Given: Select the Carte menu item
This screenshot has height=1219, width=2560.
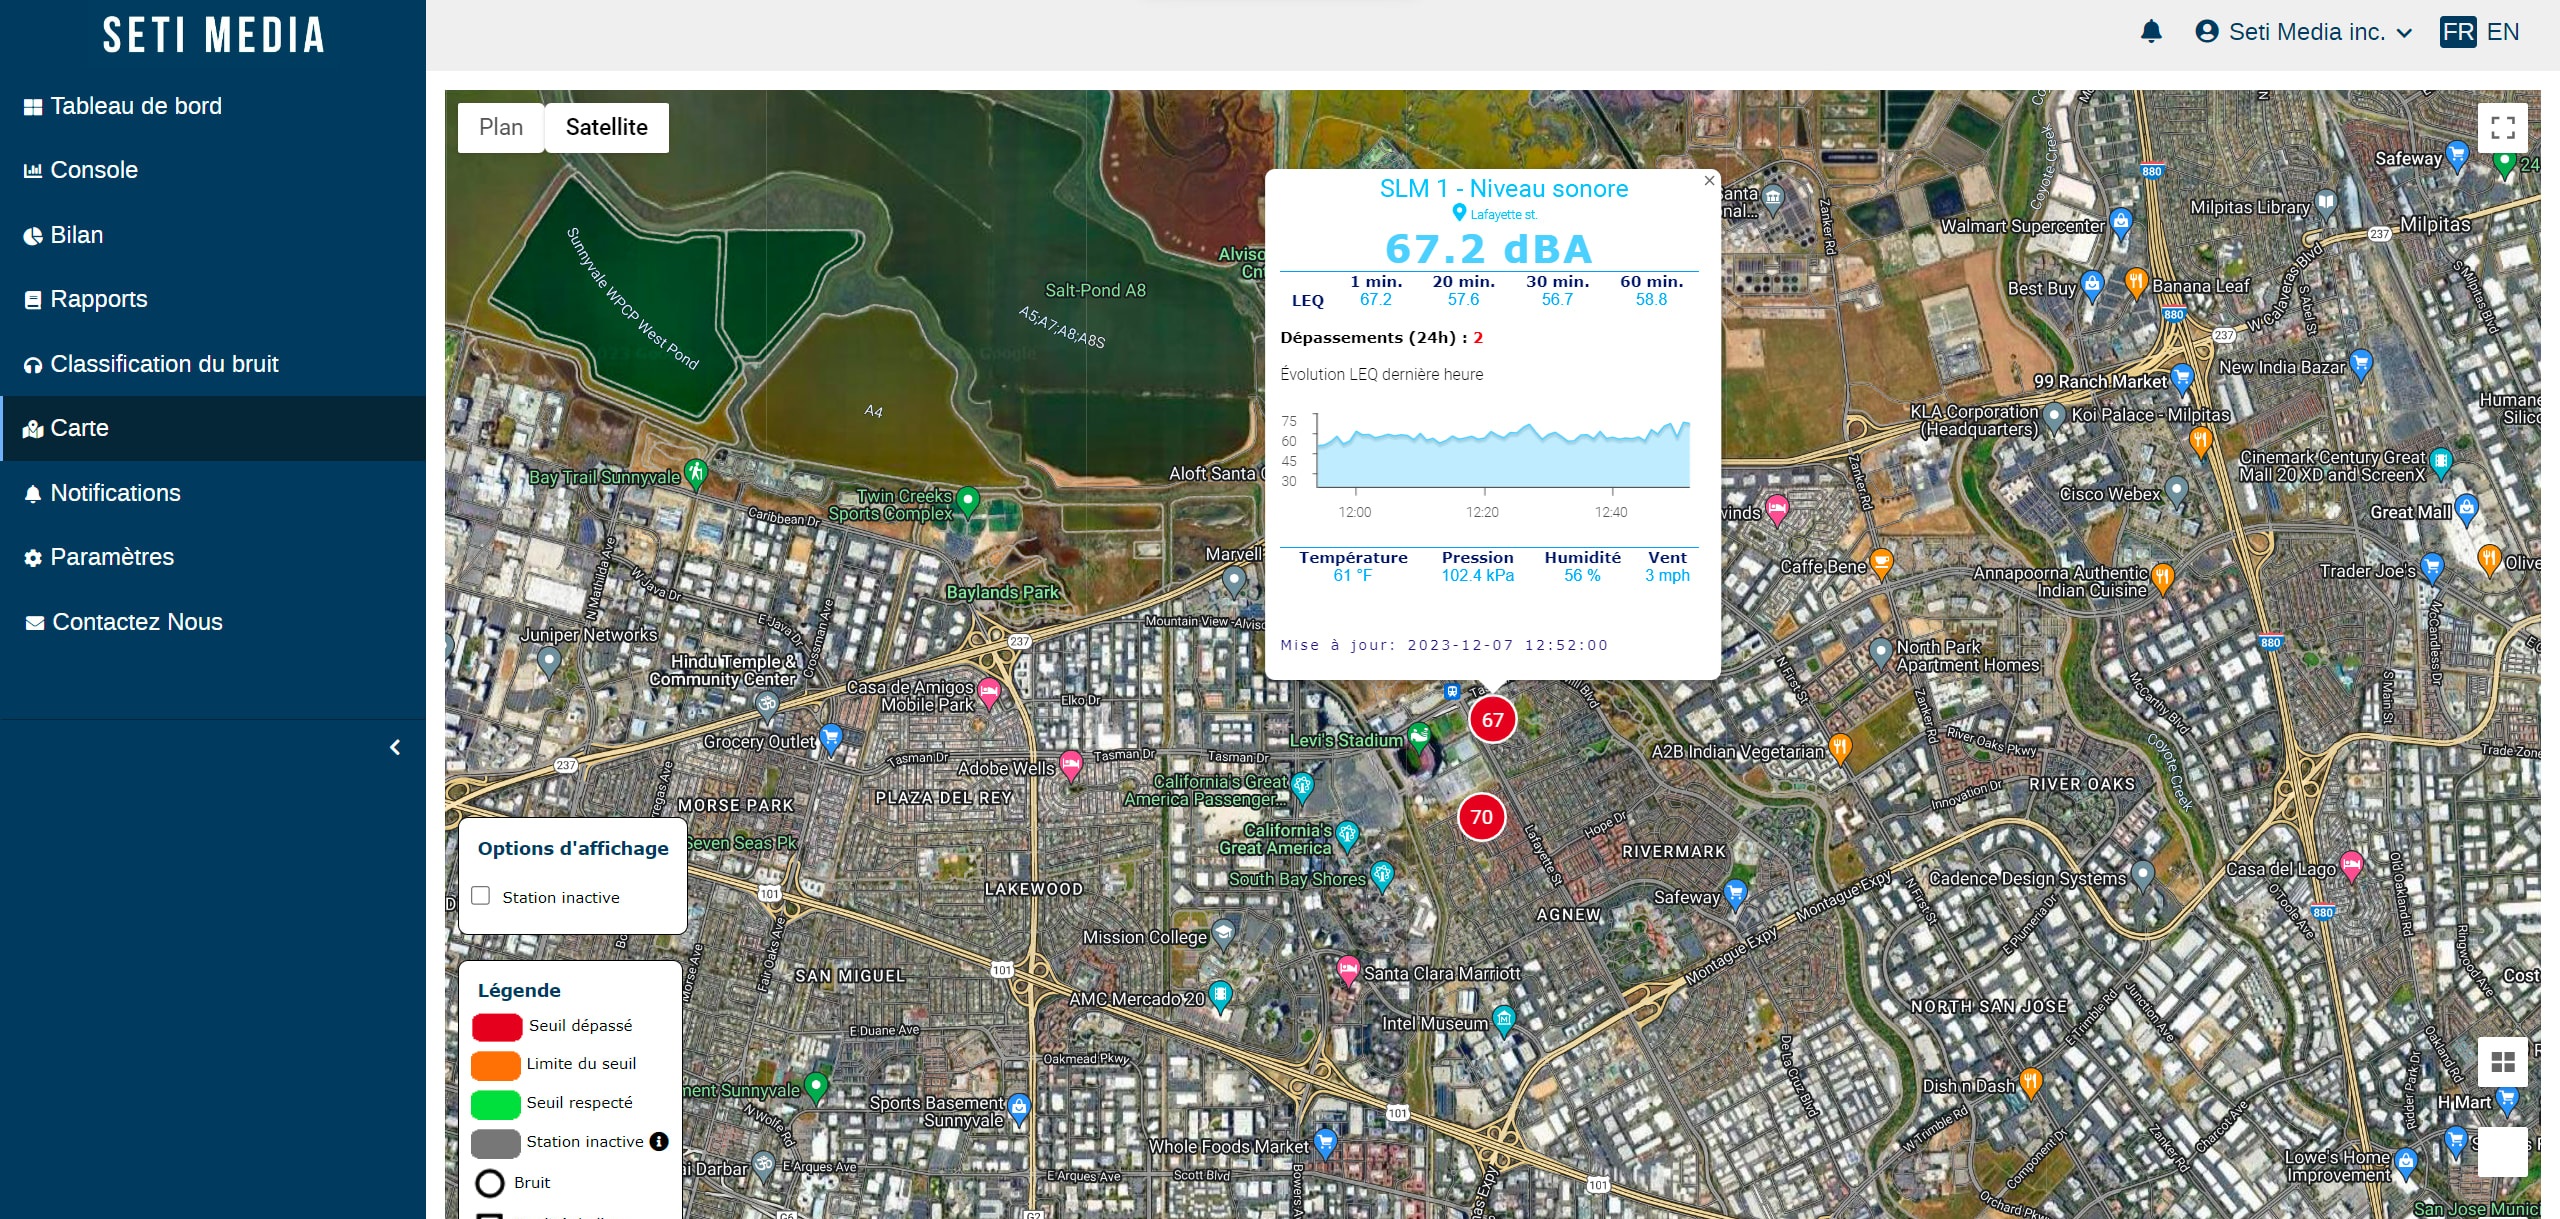Looking at the screenshot, I should (213, 428).
